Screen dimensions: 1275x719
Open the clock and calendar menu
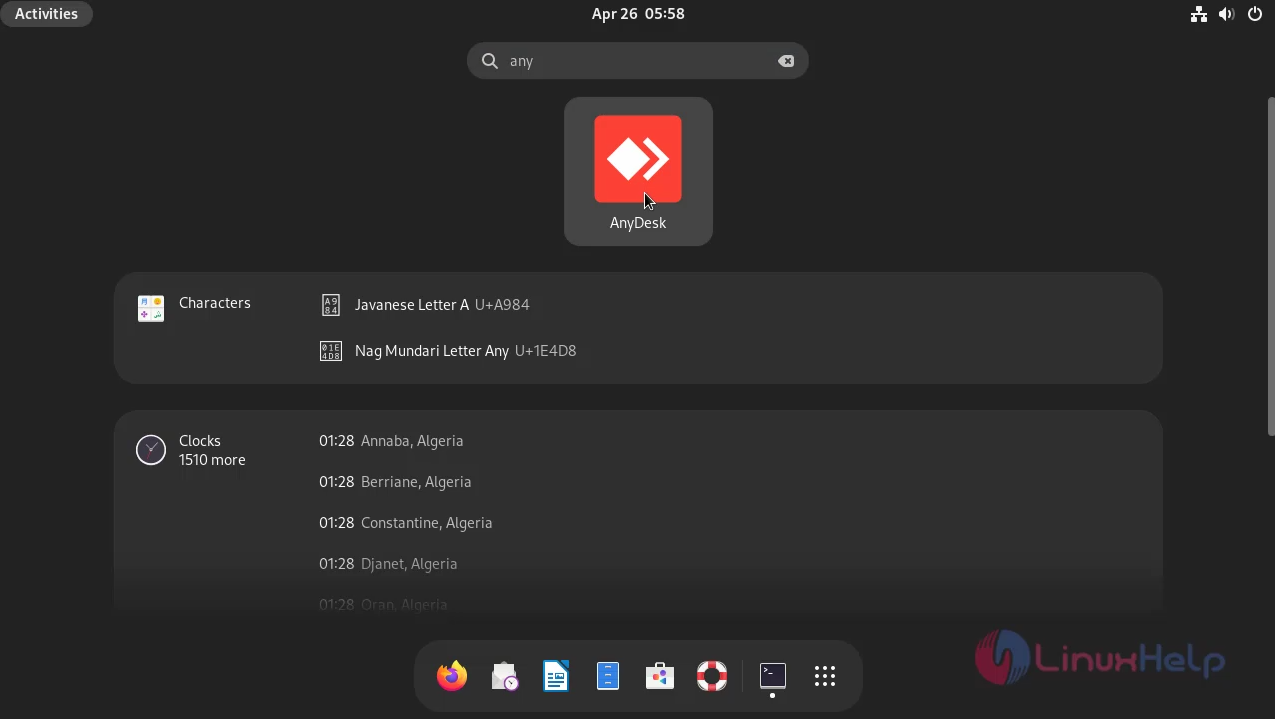coord(638,14)
